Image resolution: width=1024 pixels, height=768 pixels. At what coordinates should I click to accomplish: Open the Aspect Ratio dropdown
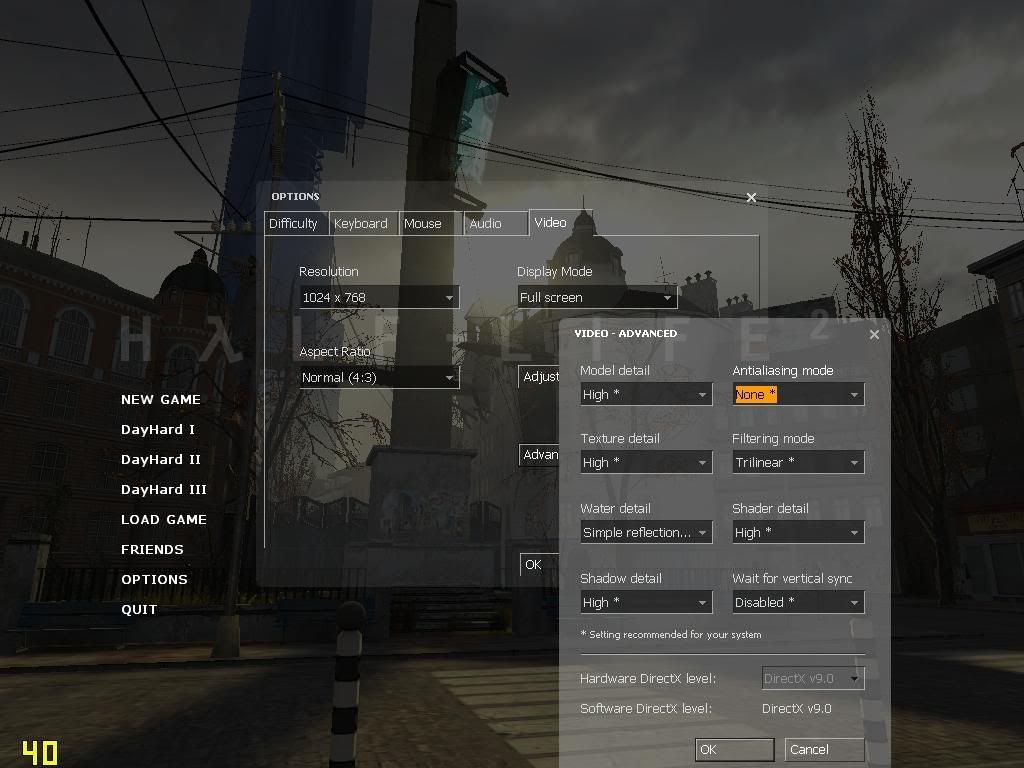click(379, 377)
